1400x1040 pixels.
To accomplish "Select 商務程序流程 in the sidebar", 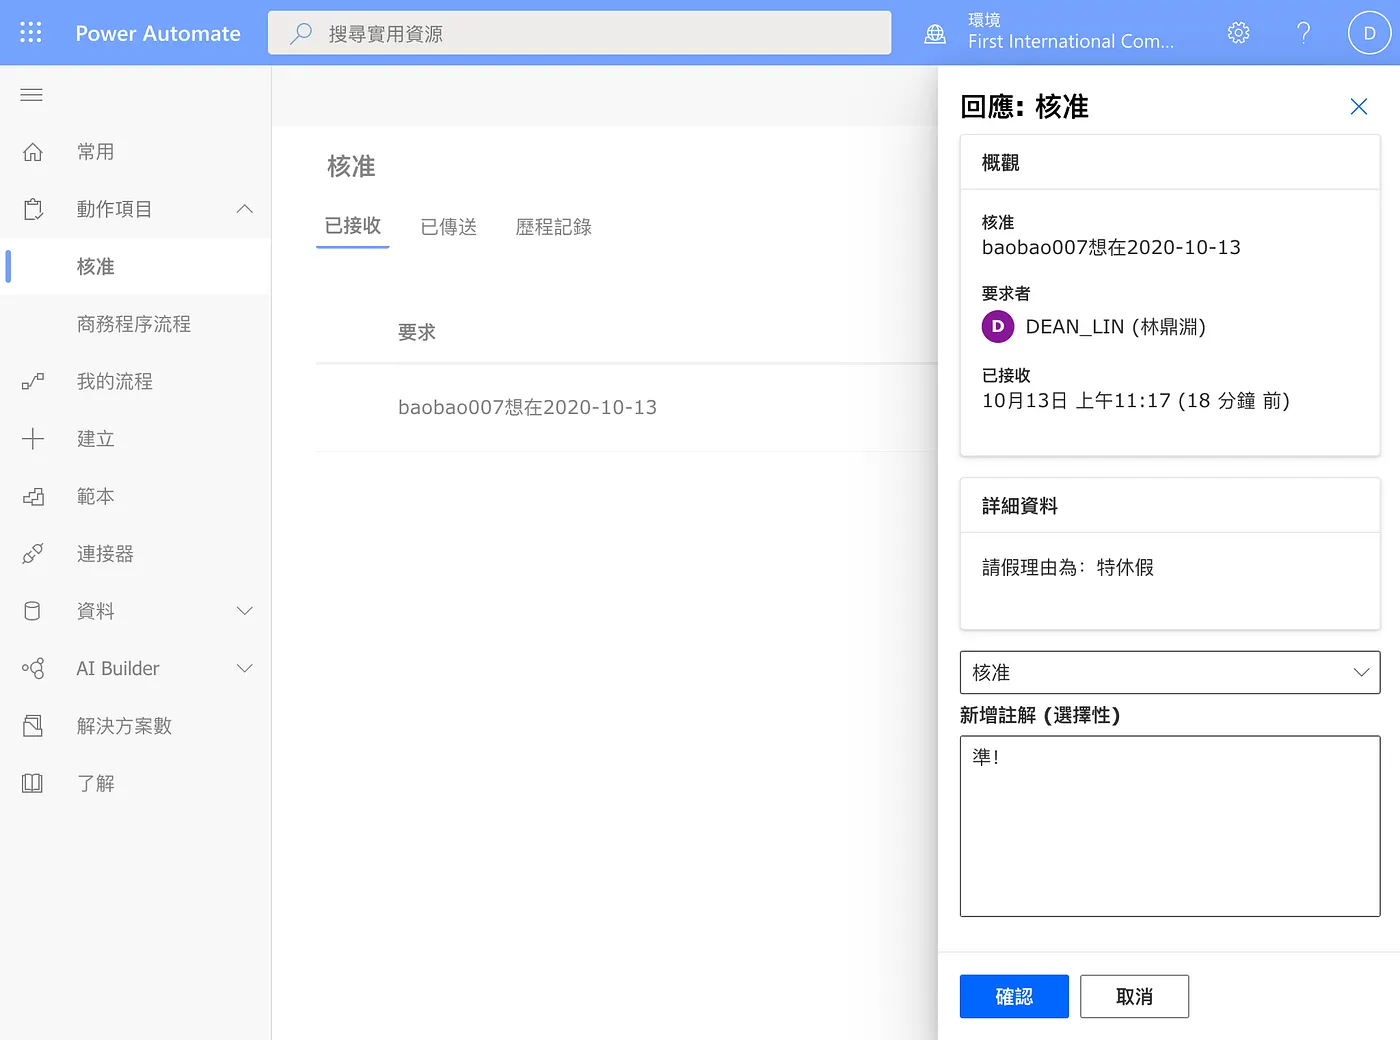I will (x=135, y=324).
